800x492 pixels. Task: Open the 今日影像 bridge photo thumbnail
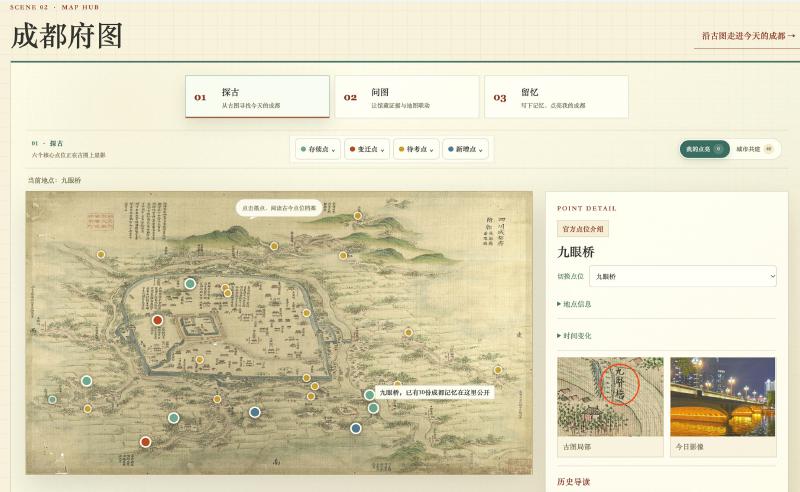pos(722,397)
